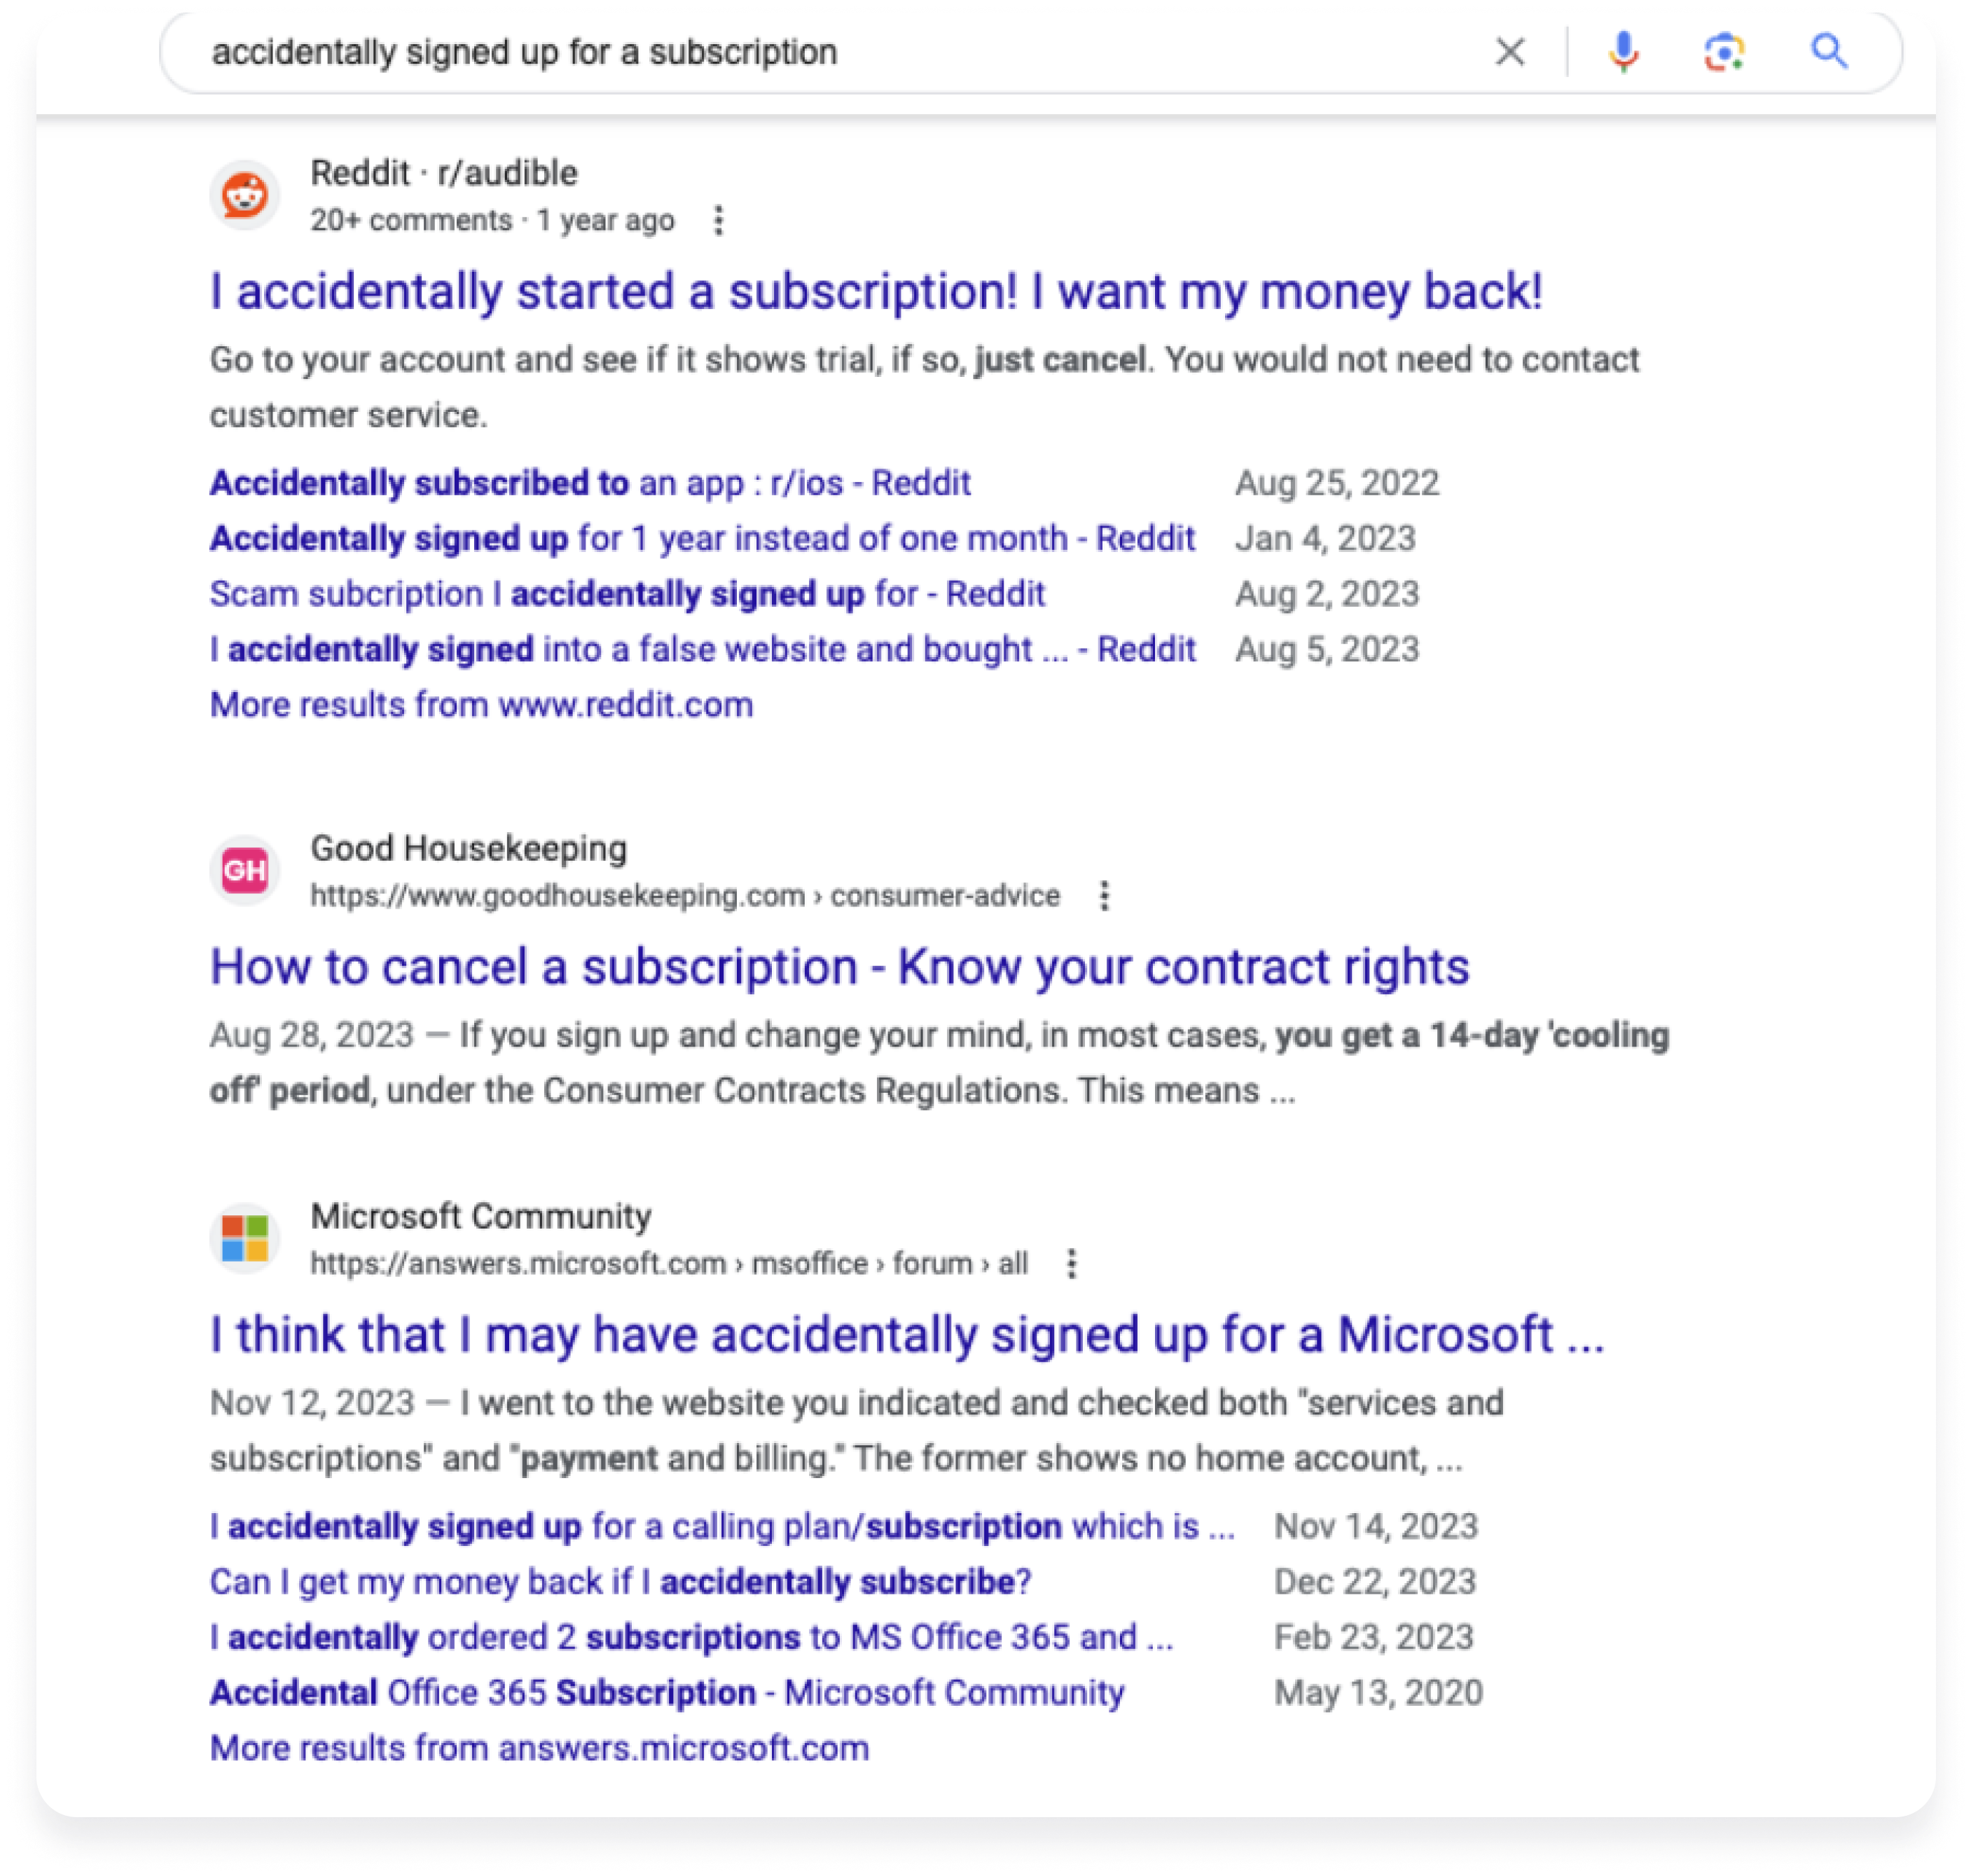Open 'I accidentally started a subscription!' result

point(876,291)
